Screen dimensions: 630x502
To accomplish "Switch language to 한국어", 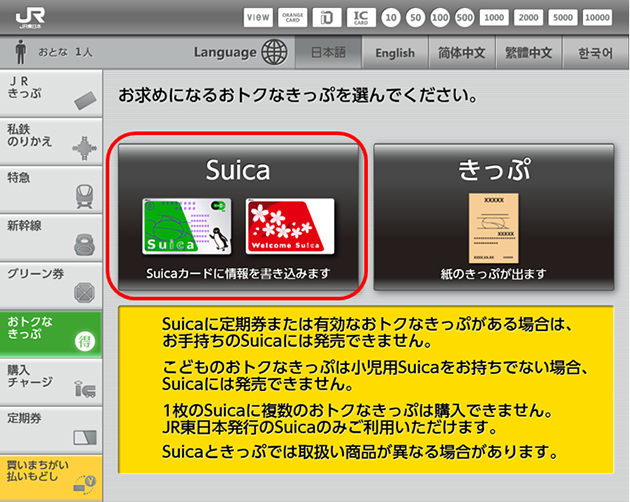I will point(595,53).
